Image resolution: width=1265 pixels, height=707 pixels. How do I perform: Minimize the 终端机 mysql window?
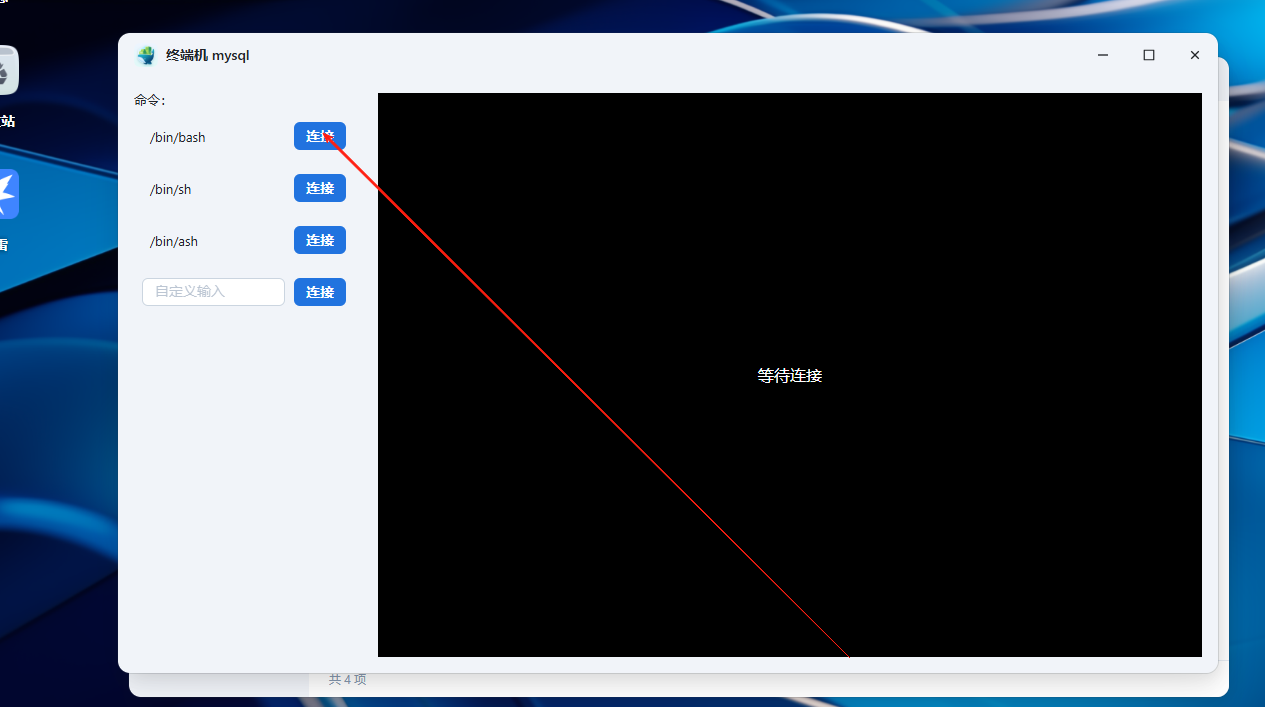(1103, 55)
